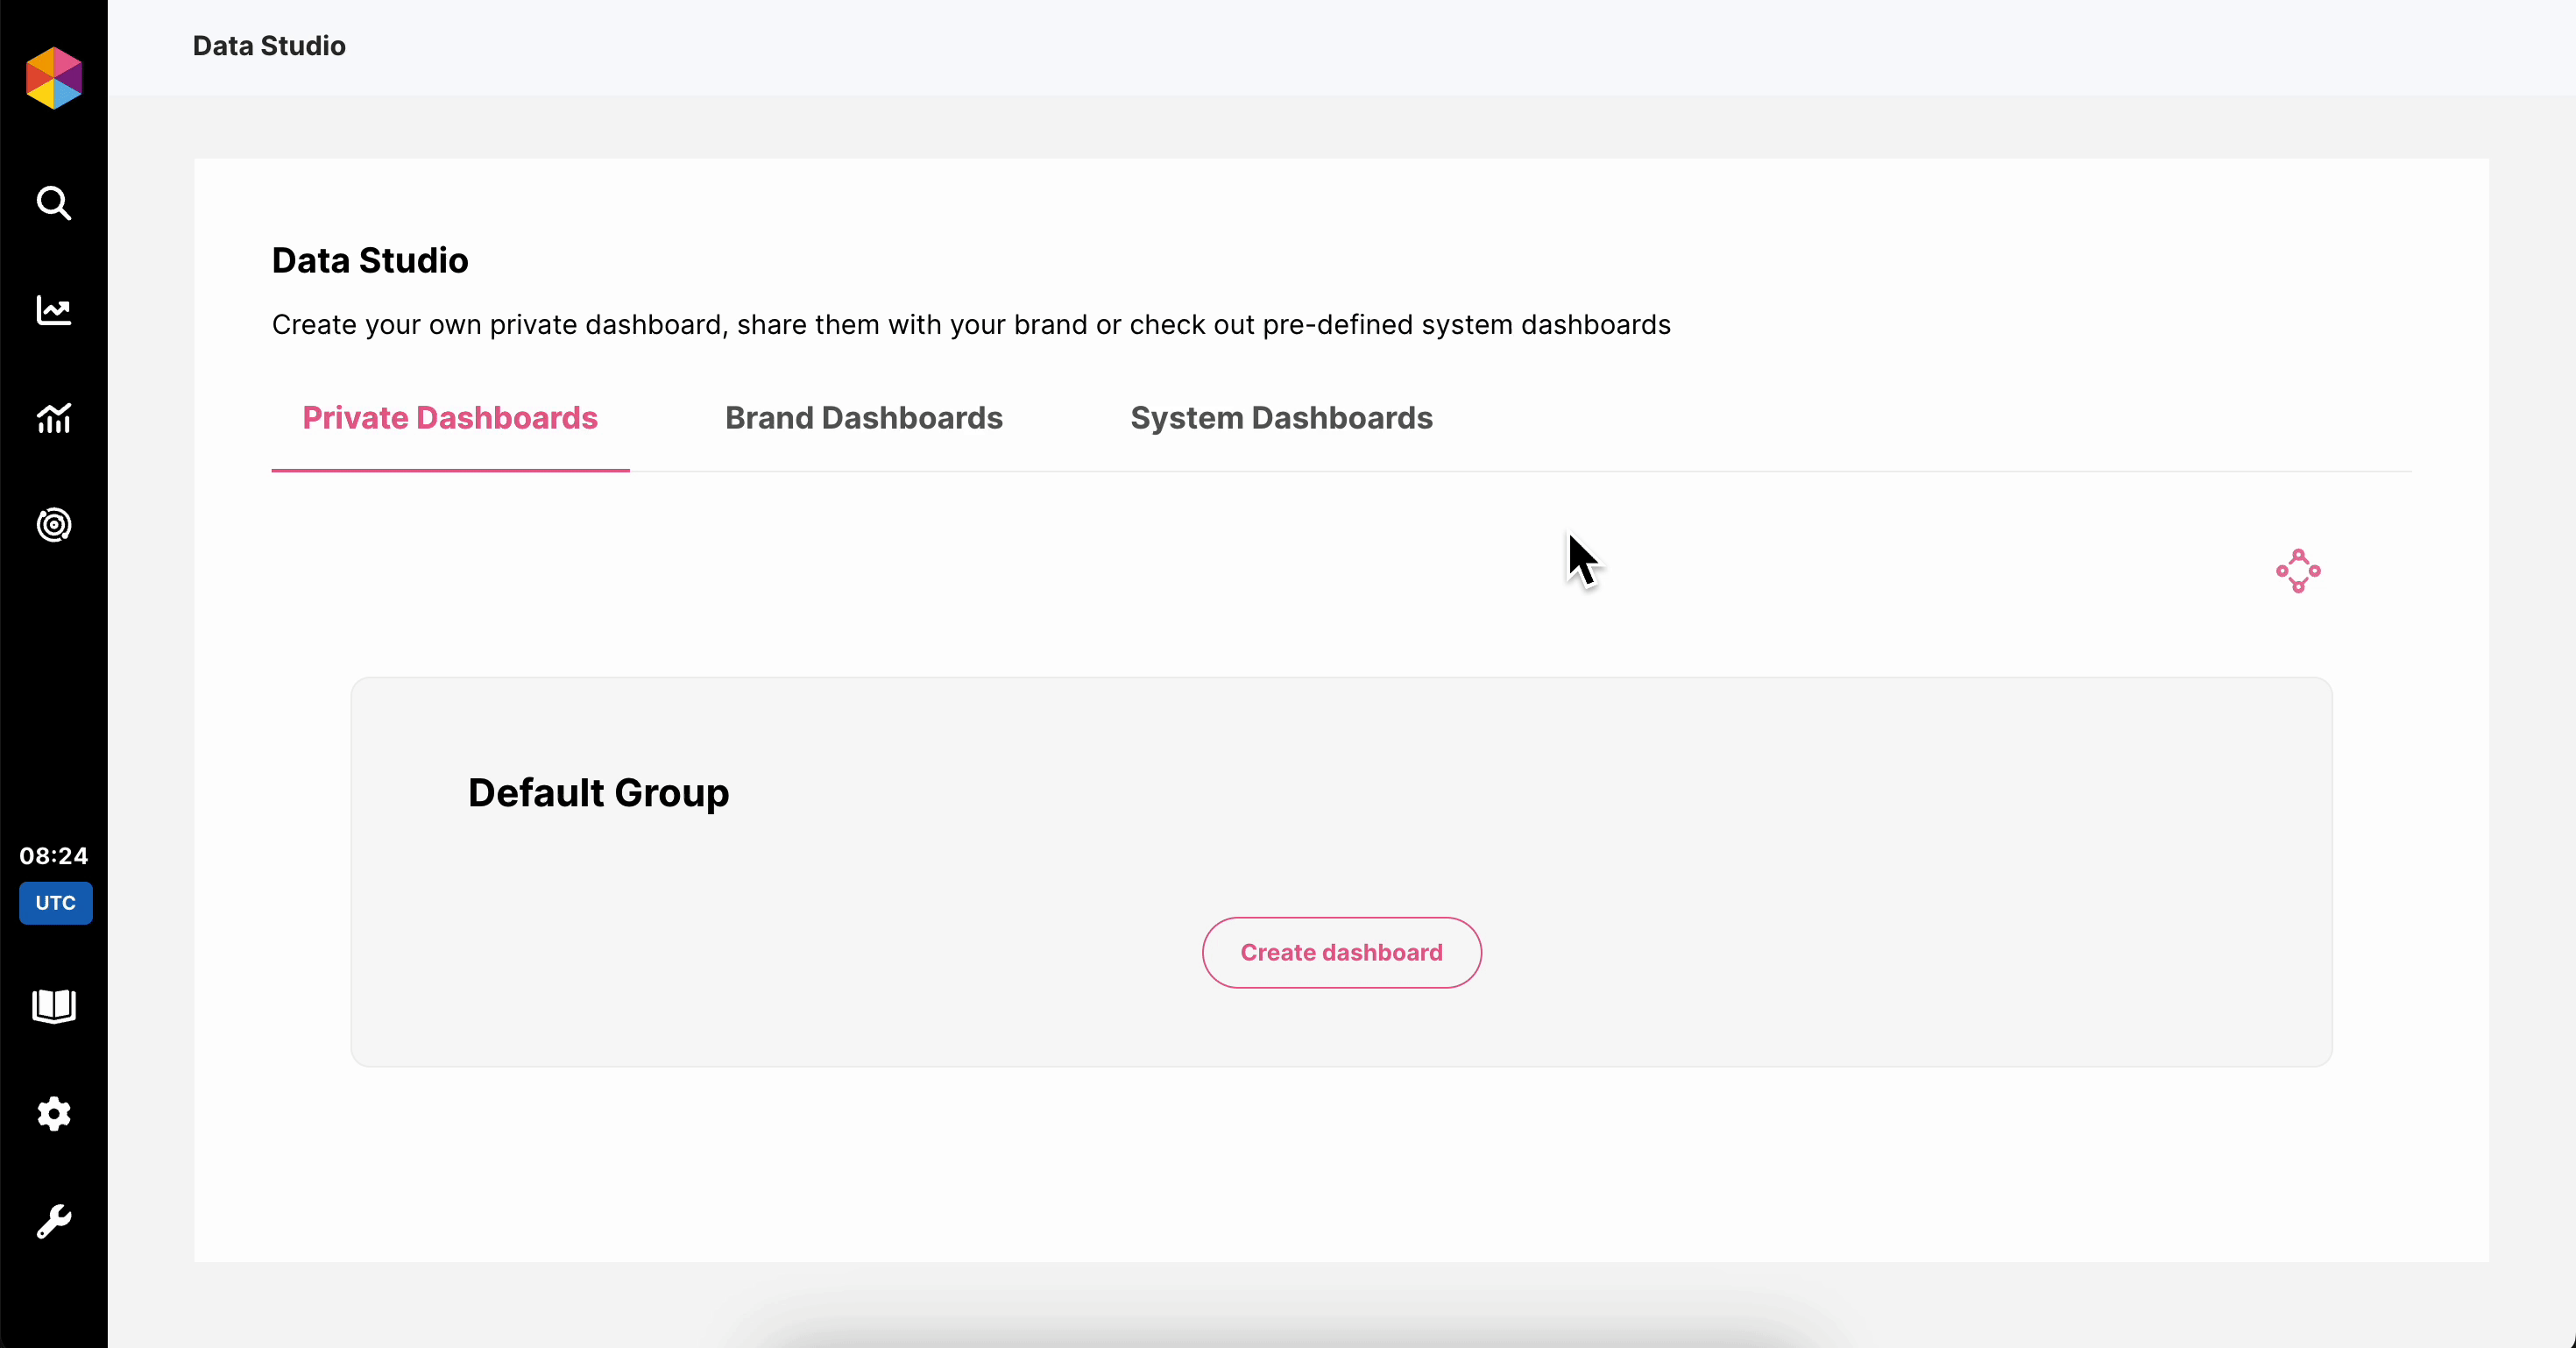Click the pink manage groups icon
Viewport: 2576px width, 1348px height.
click(x=2298, y=571)
